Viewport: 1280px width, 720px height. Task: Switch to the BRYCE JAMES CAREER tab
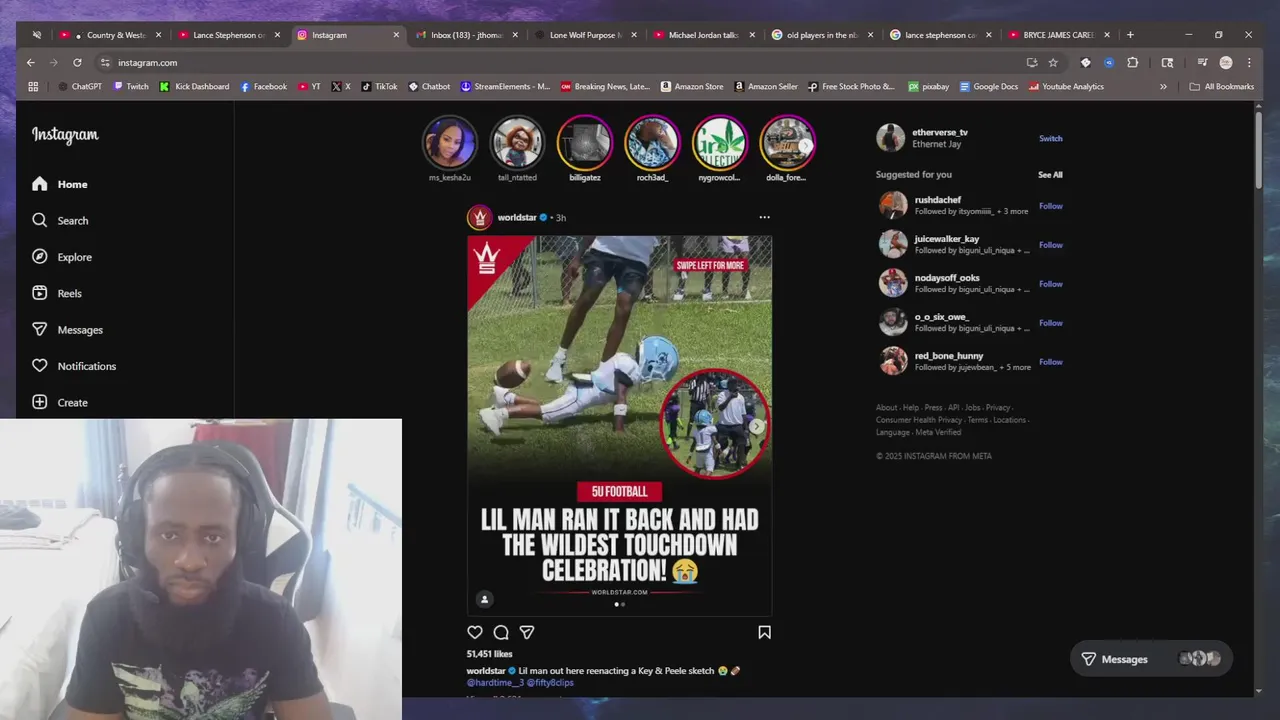1060,35
